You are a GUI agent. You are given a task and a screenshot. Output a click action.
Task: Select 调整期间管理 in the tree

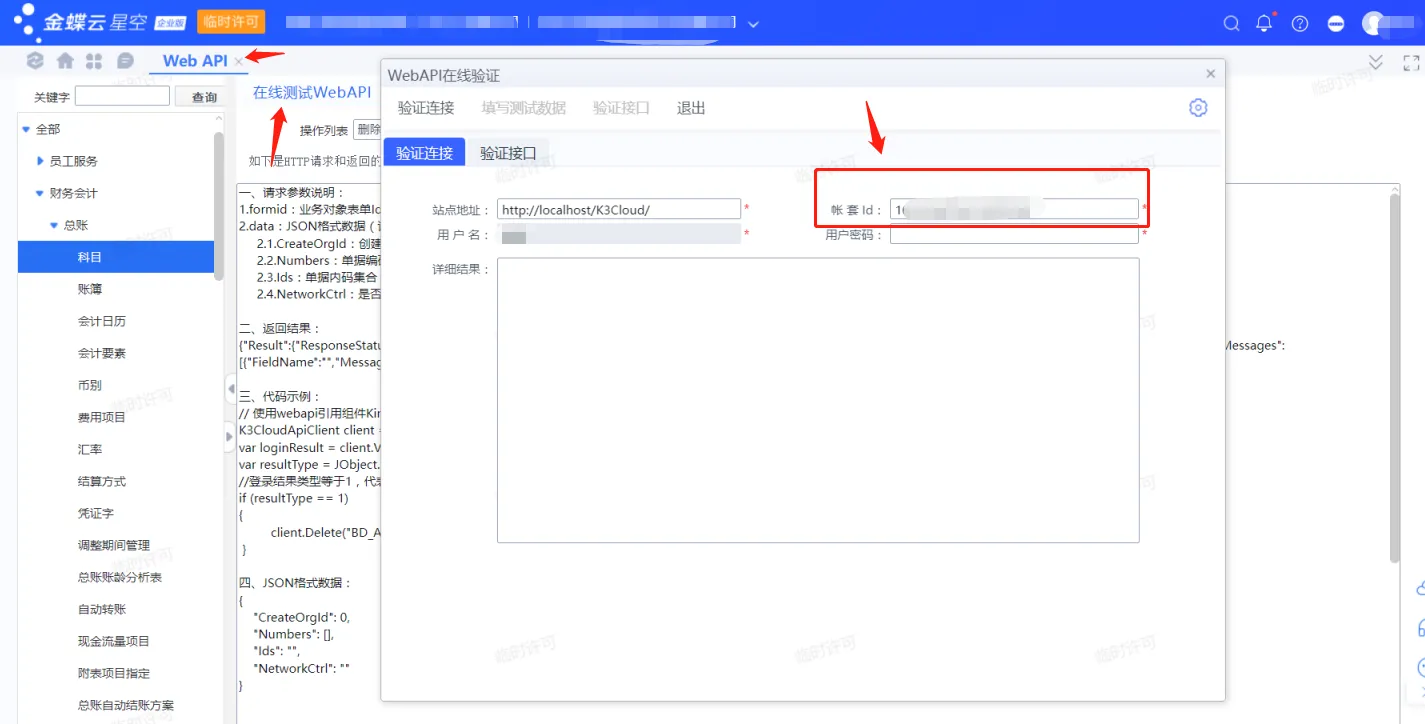[x=115, y=545]
